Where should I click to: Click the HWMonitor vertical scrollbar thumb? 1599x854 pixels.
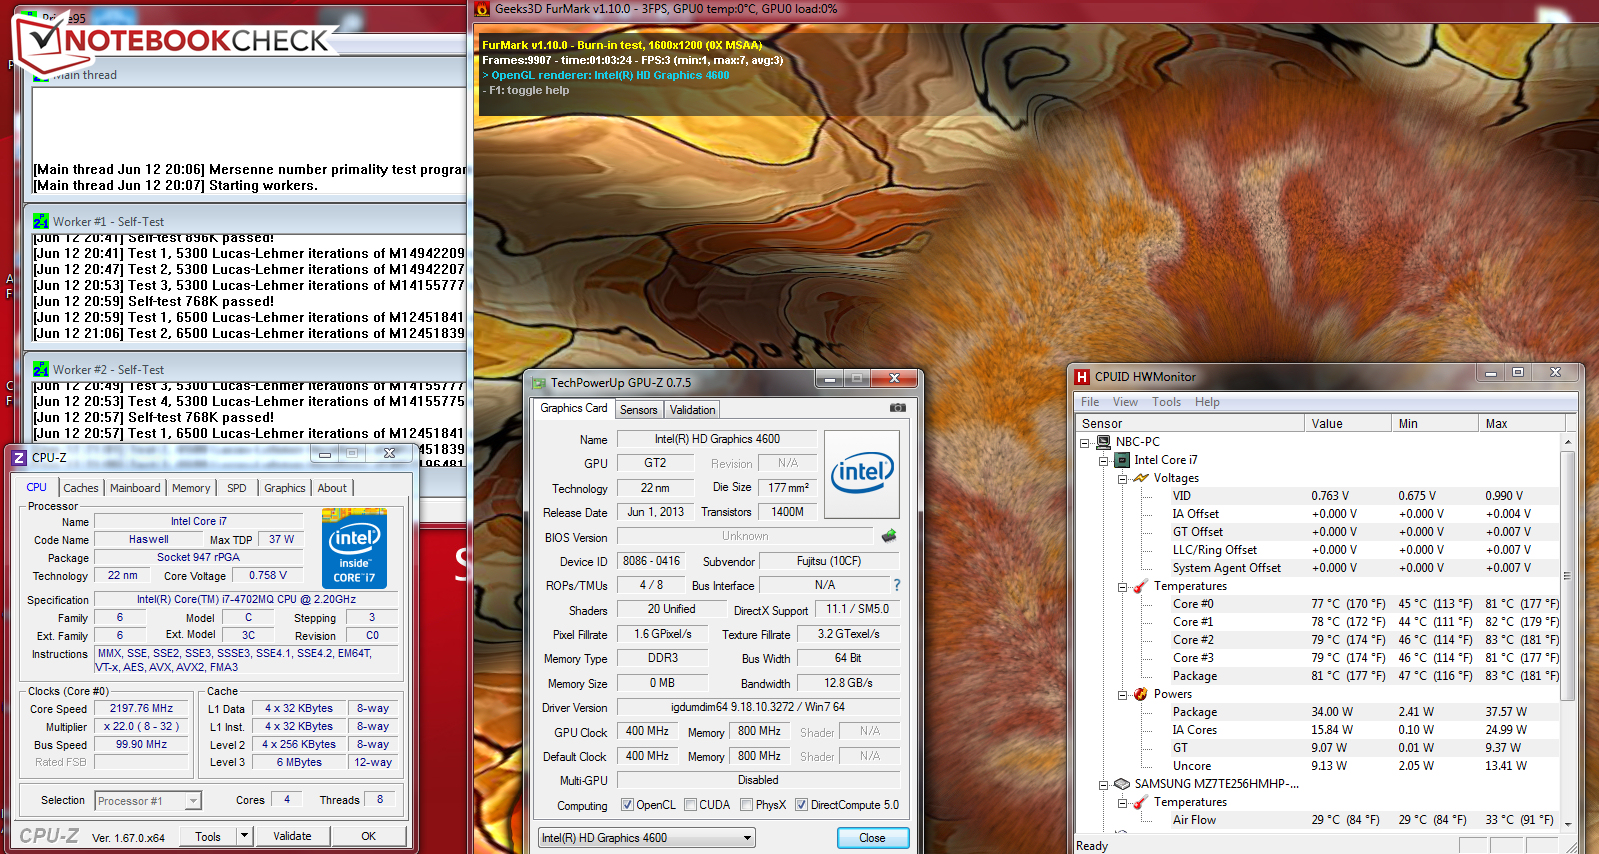[1567, 575]
